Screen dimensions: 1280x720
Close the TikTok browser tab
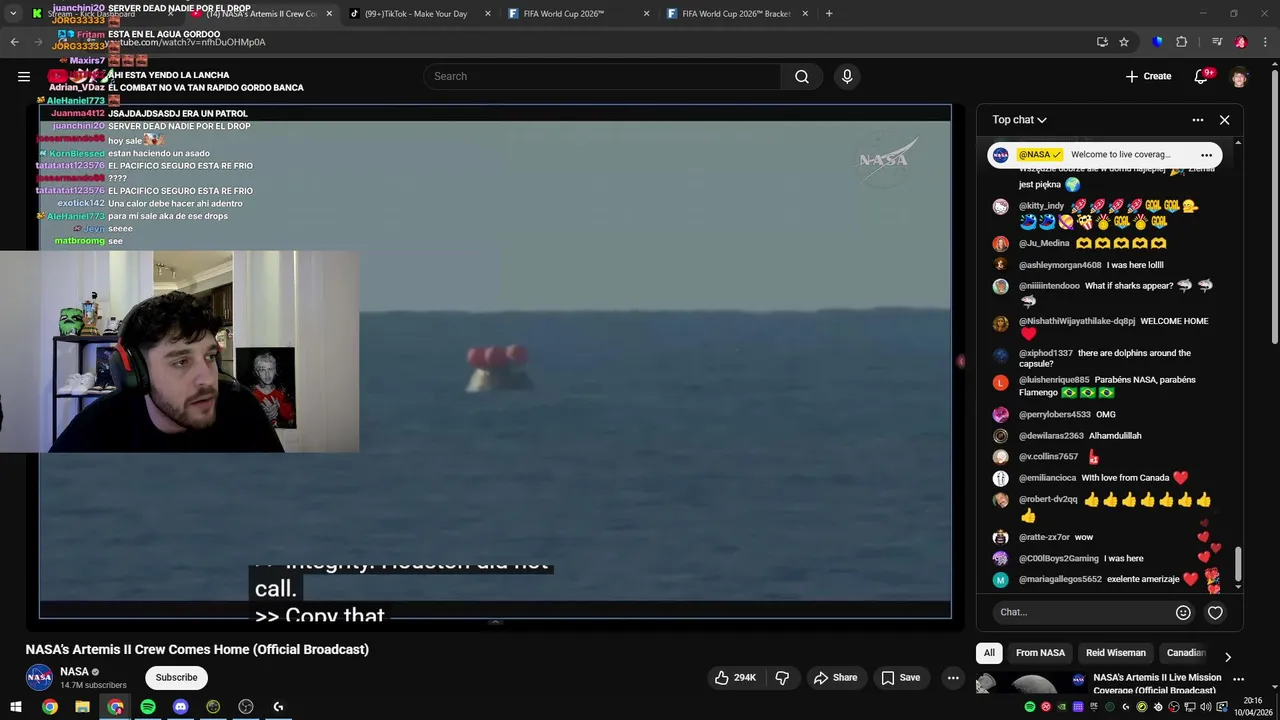pyautogui.click(x=488, y=14)
